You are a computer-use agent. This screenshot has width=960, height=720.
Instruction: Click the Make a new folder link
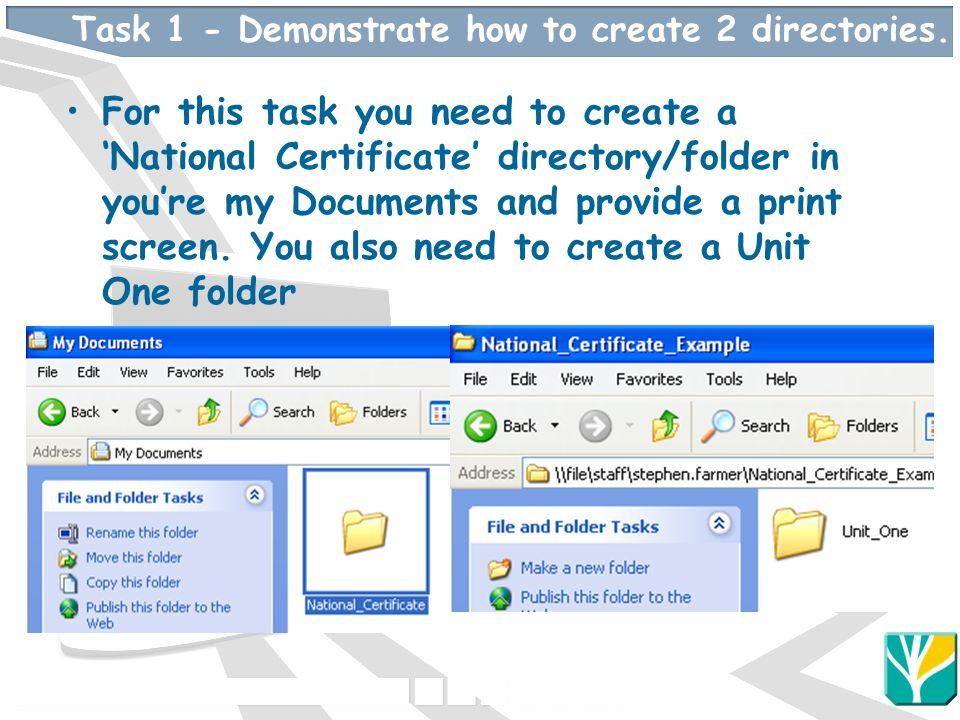(585, 568)
